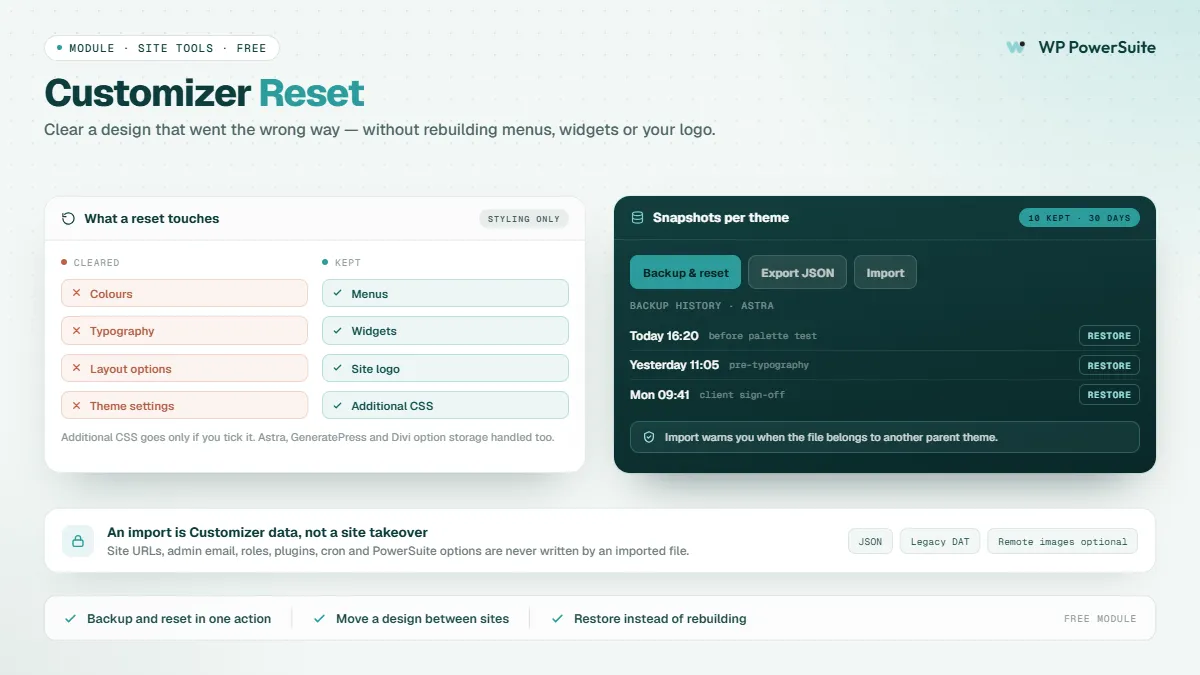Click the 'before palette test' note

click(763, 336)
